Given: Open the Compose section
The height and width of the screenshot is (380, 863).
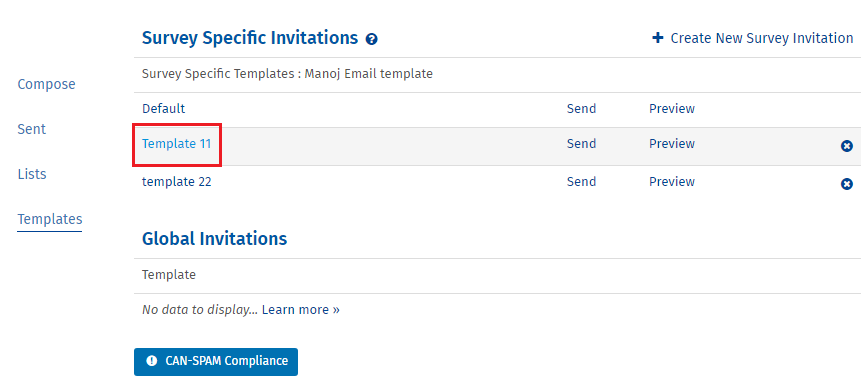Looking at the screenshot, I should [x=46, y=84].
